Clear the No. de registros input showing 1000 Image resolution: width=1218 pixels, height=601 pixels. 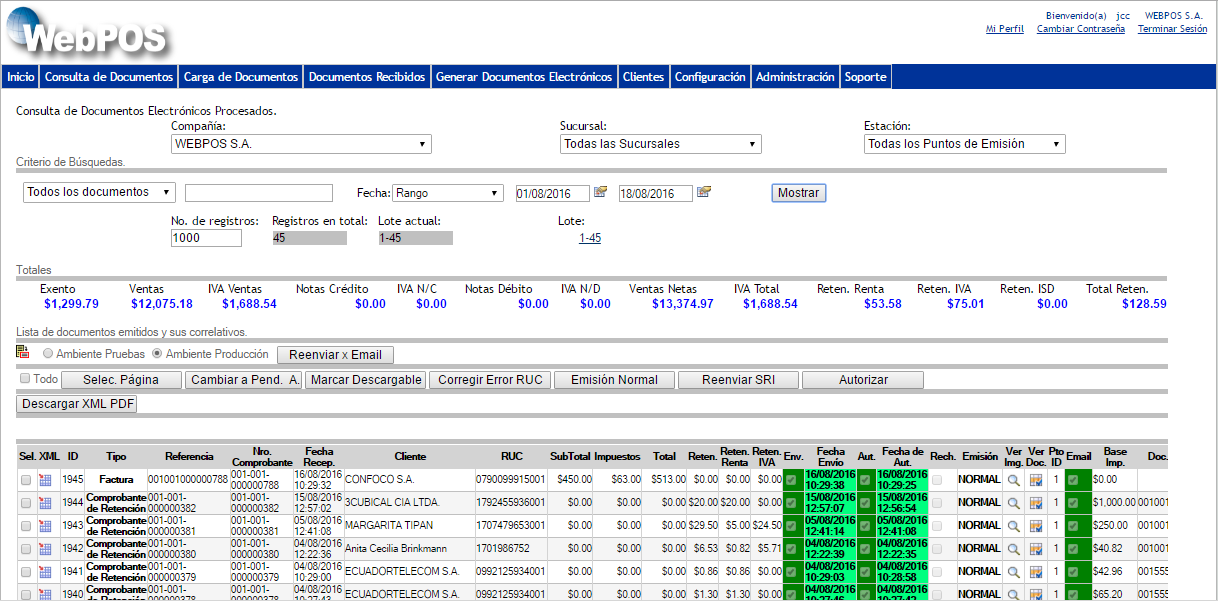coord(205,238)
